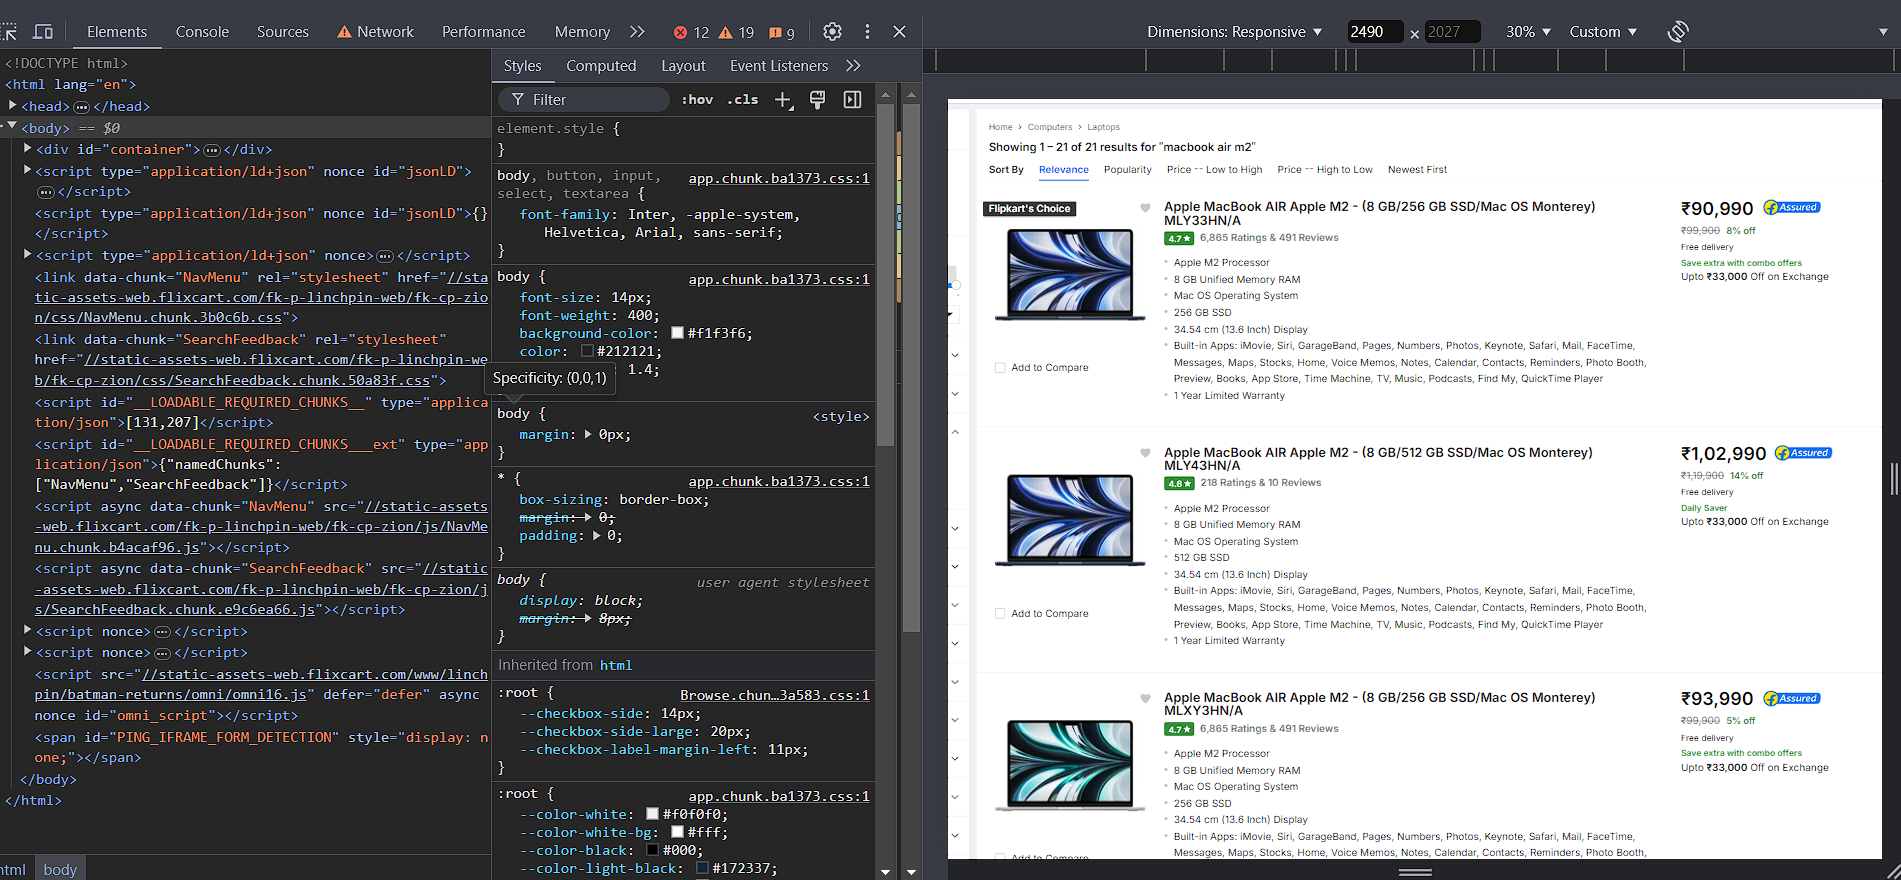
Task: Wishlist heart for MLXY3HN/A MacBook
Action: 1145,698
